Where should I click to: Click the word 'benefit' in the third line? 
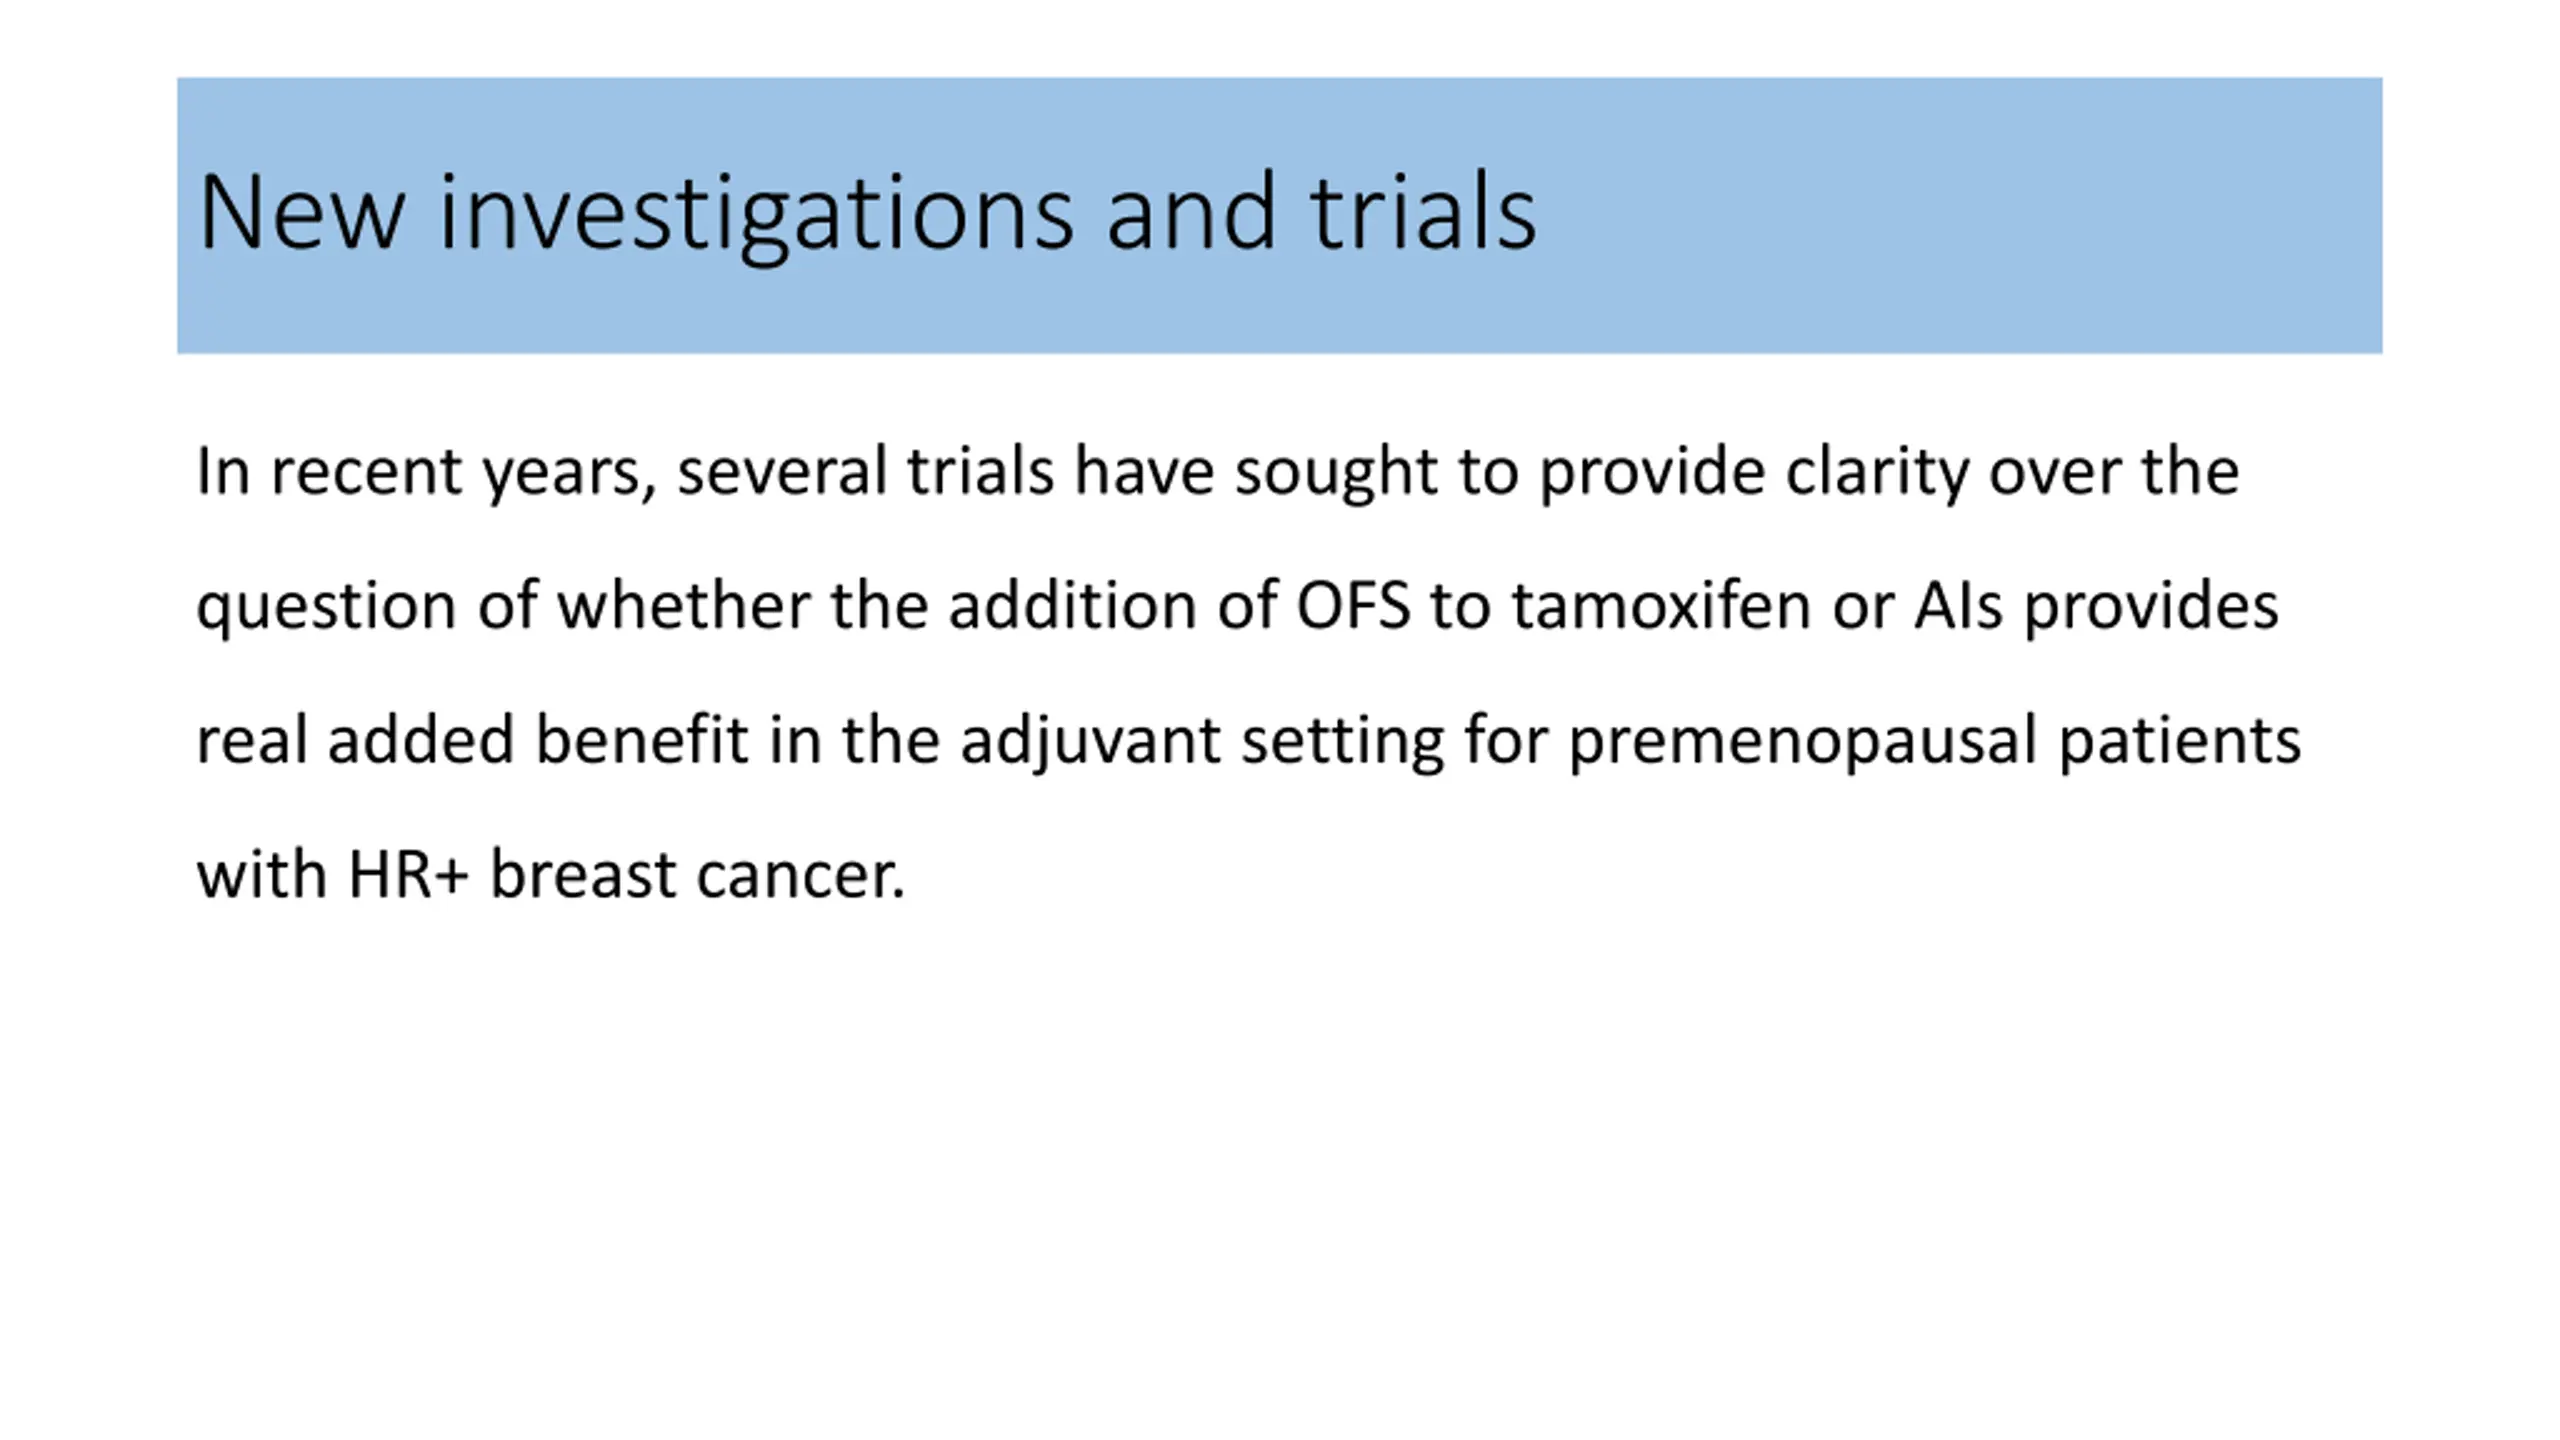click(x=641, y=740)
